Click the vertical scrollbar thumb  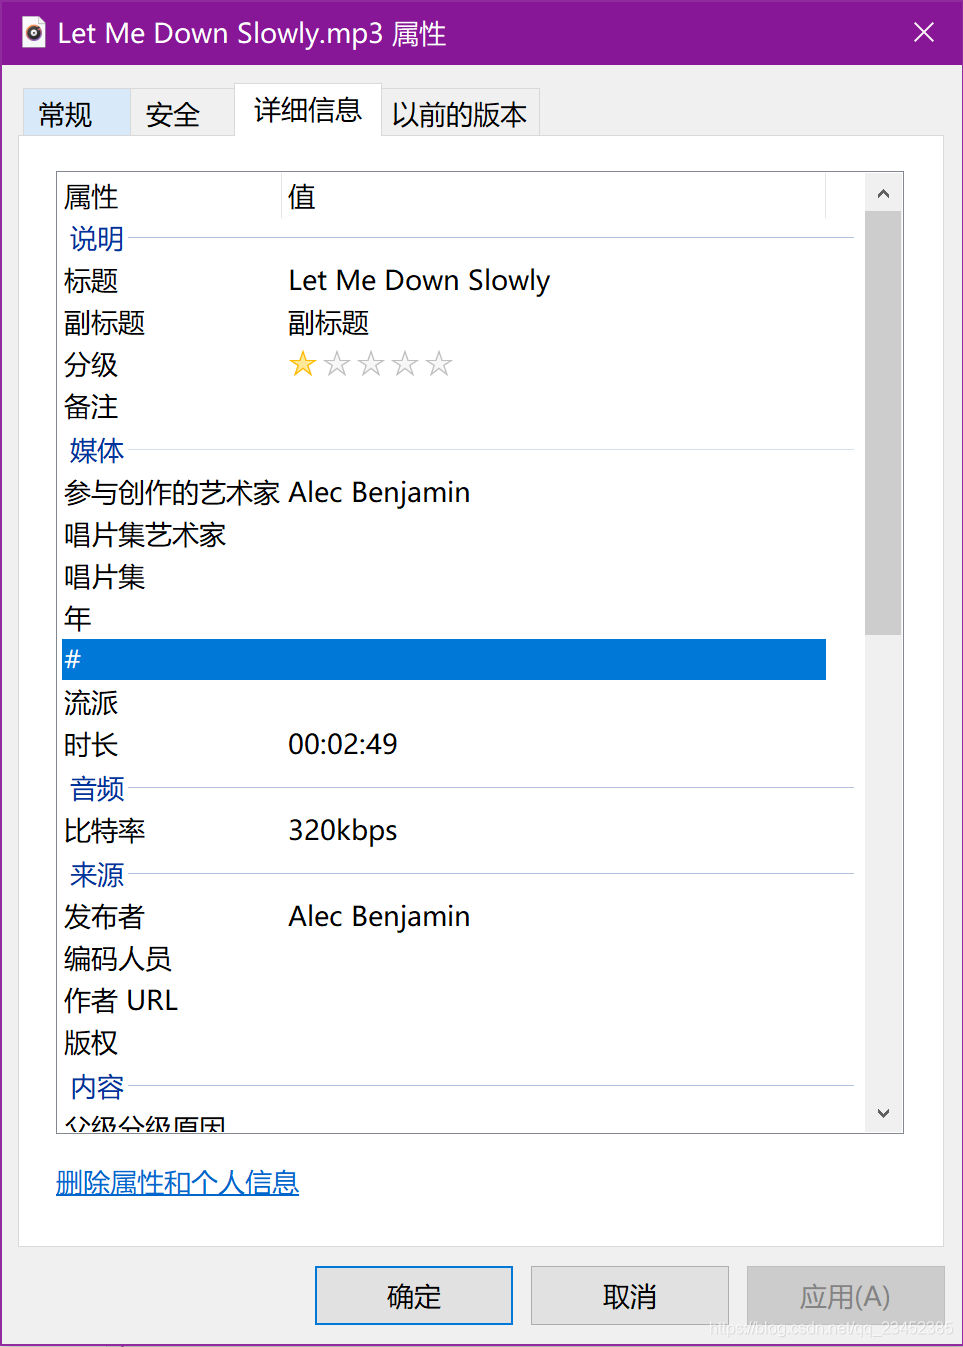pos(883,423)
